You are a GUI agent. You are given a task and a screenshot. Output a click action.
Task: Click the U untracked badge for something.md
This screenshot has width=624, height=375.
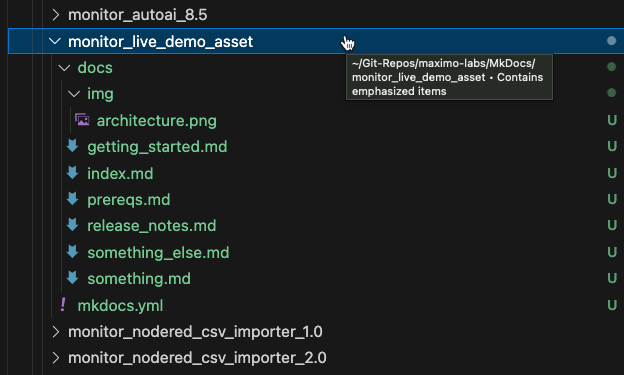612,278
